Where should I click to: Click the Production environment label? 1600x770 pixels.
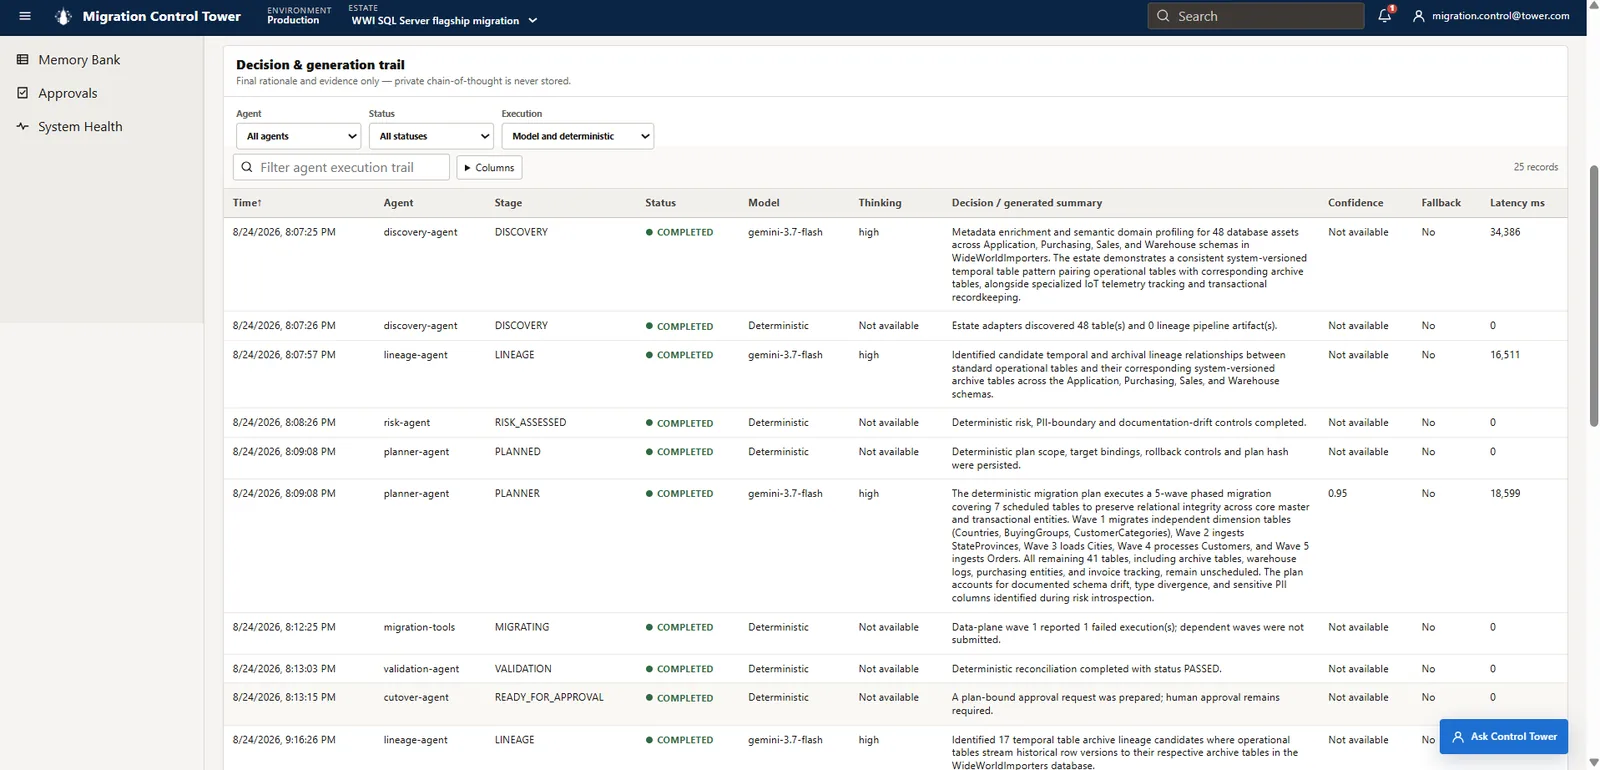pyautogui.click(x=293, y=21)
